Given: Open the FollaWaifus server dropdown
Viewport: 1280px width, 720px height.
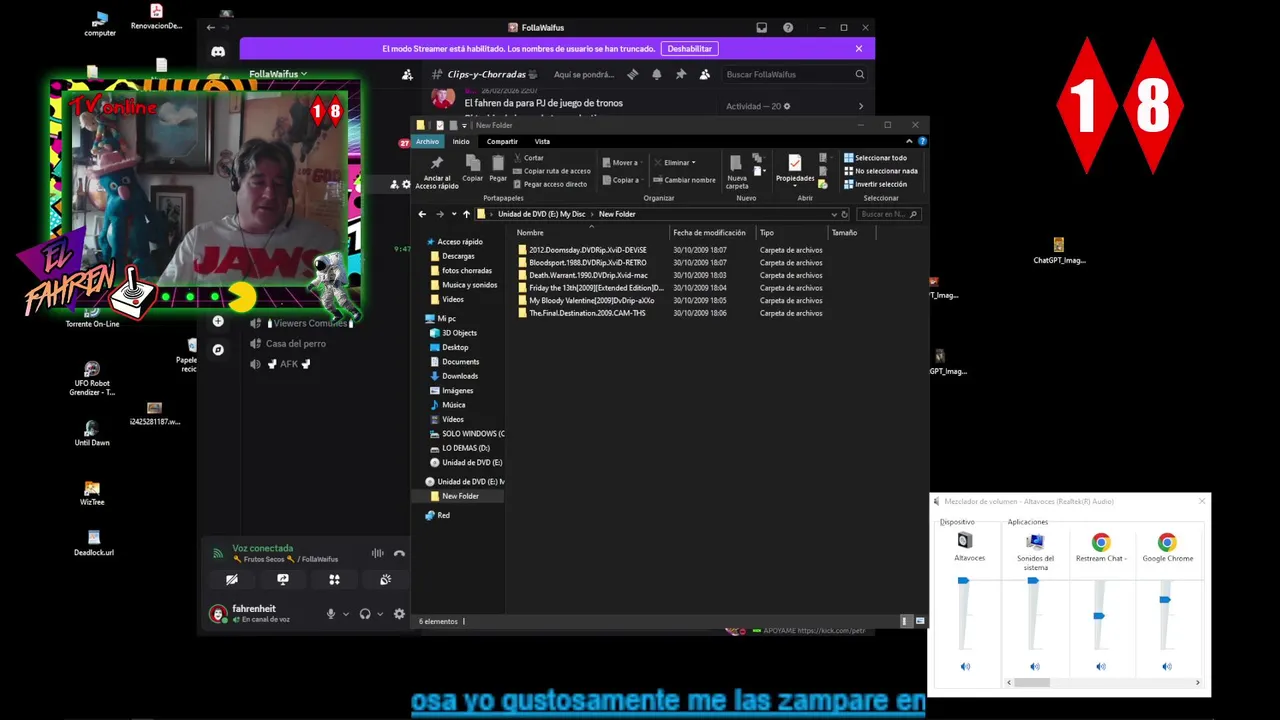Looking at the screenshot, I should click(x=278, y=74).
